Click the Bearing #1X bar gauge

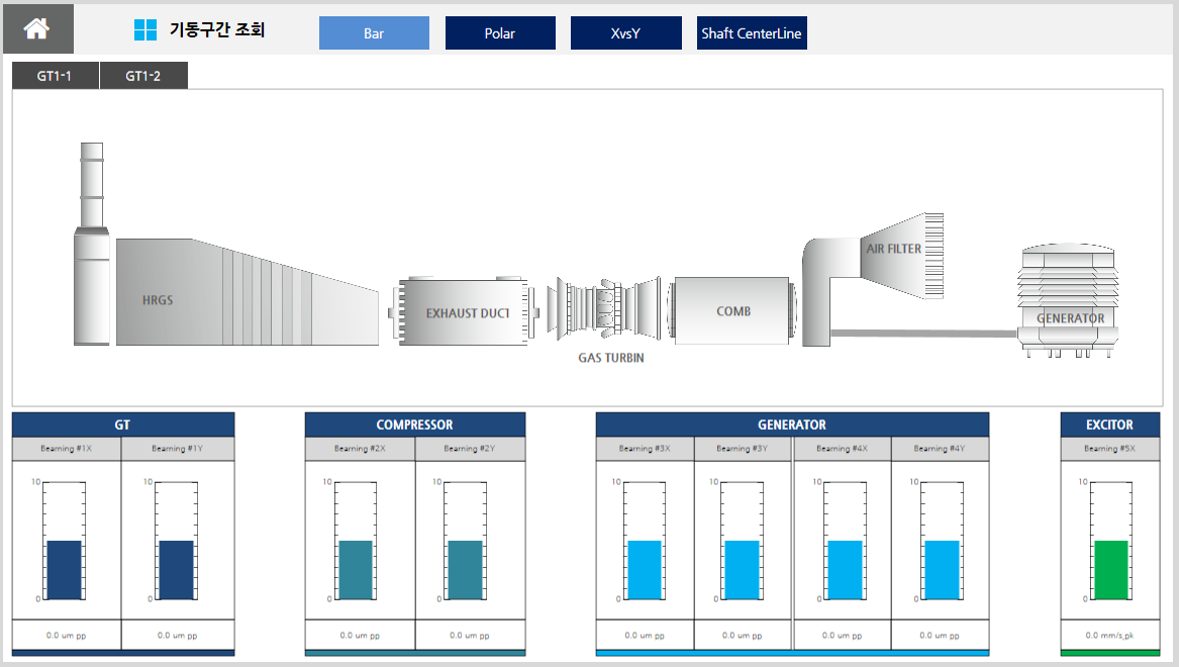pyautogui.click(x=65, y=569)
